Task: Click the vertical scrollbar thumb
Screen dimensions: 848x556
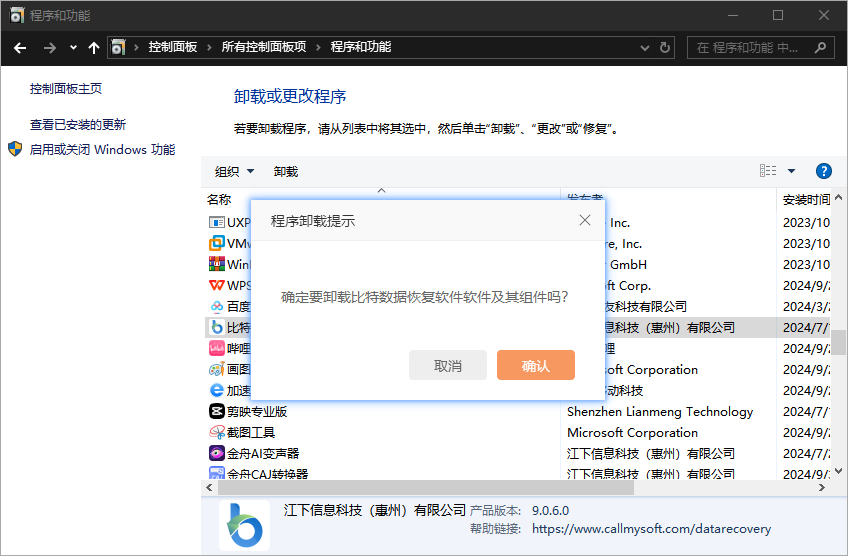Action: (x=838, y=342)
